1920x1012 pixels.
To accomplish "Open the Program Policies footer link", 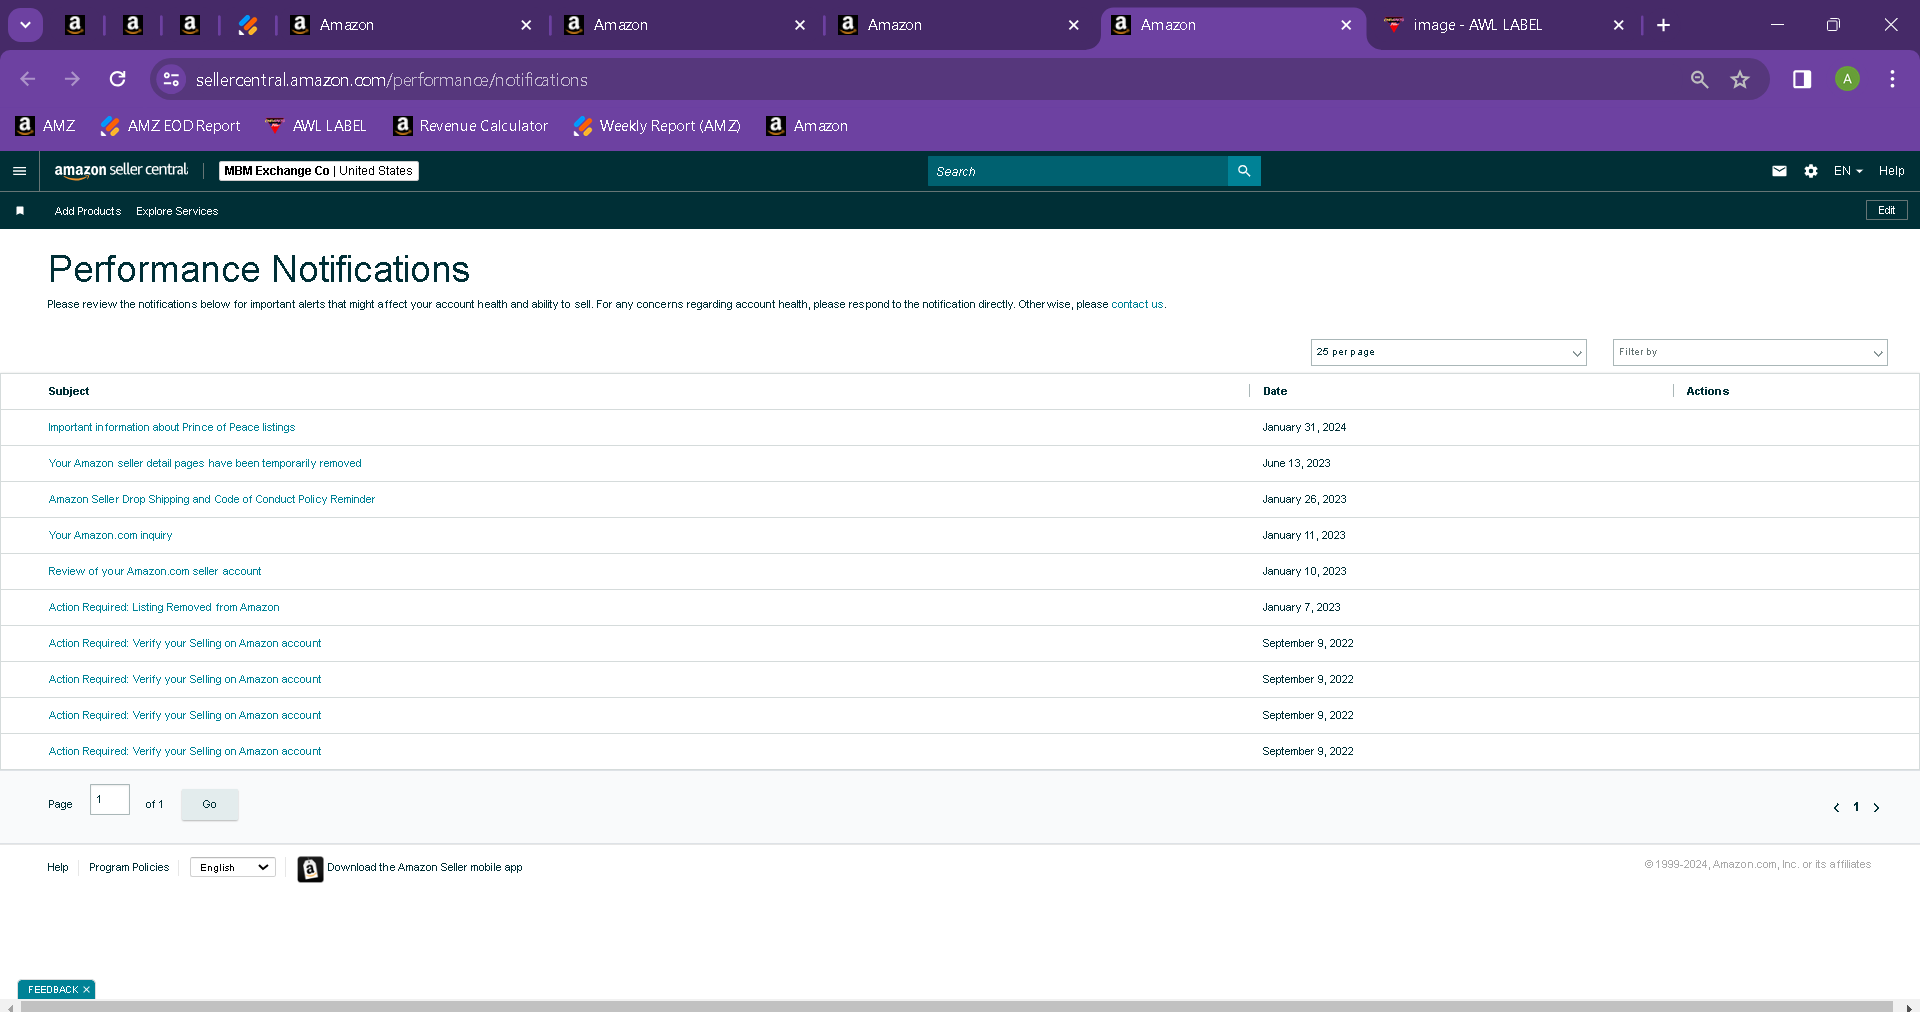I will [129, 867].
